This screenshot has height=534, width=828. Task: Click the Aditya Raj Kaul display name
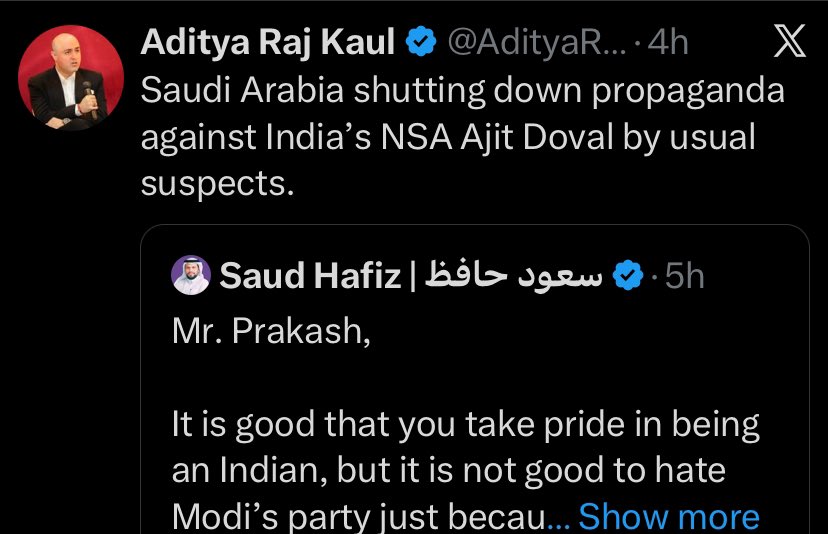tap(270, 43)
